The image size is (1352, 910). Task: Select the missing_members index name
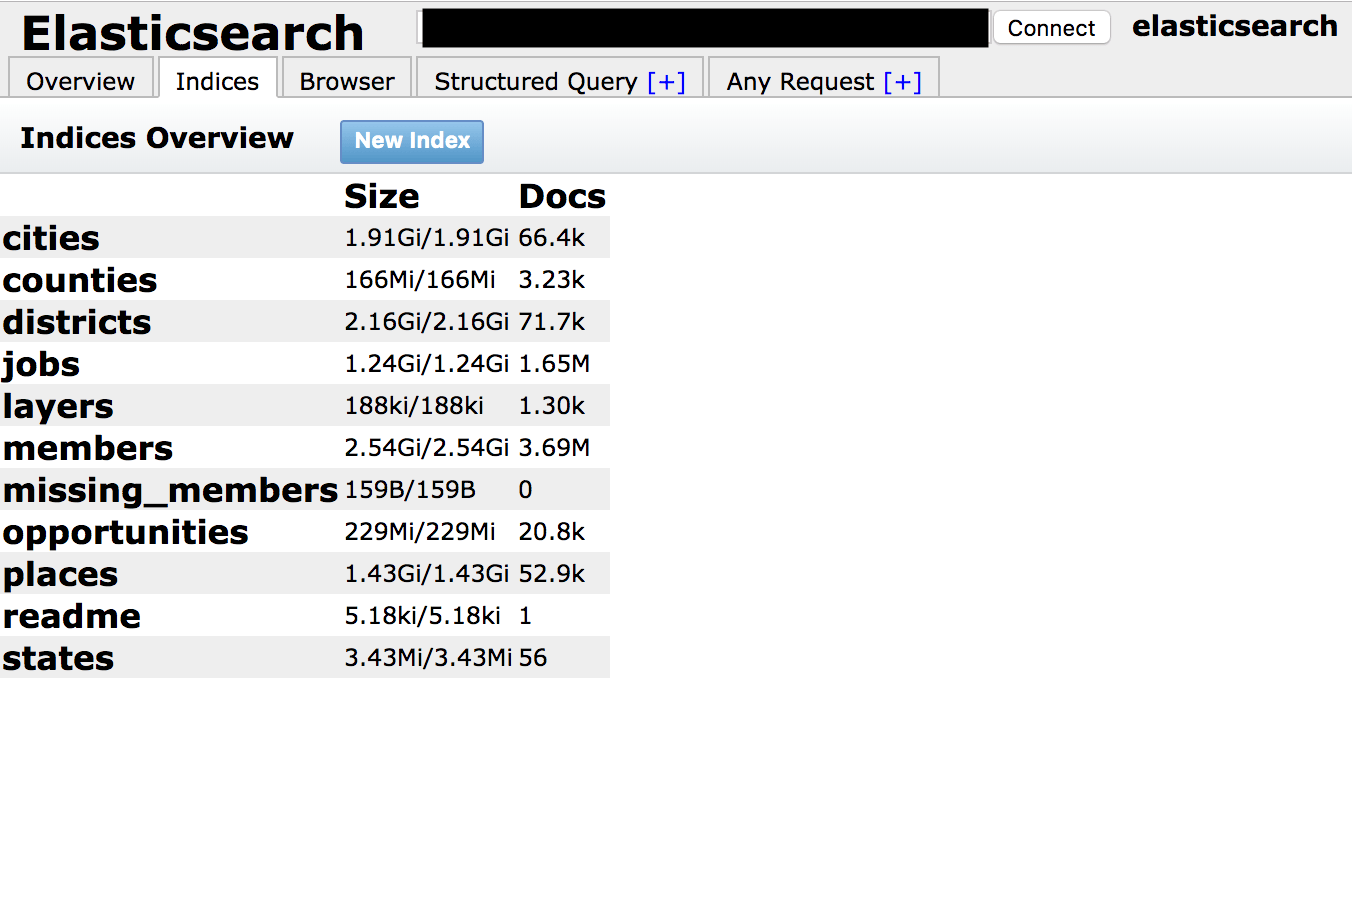coord(170,490)
